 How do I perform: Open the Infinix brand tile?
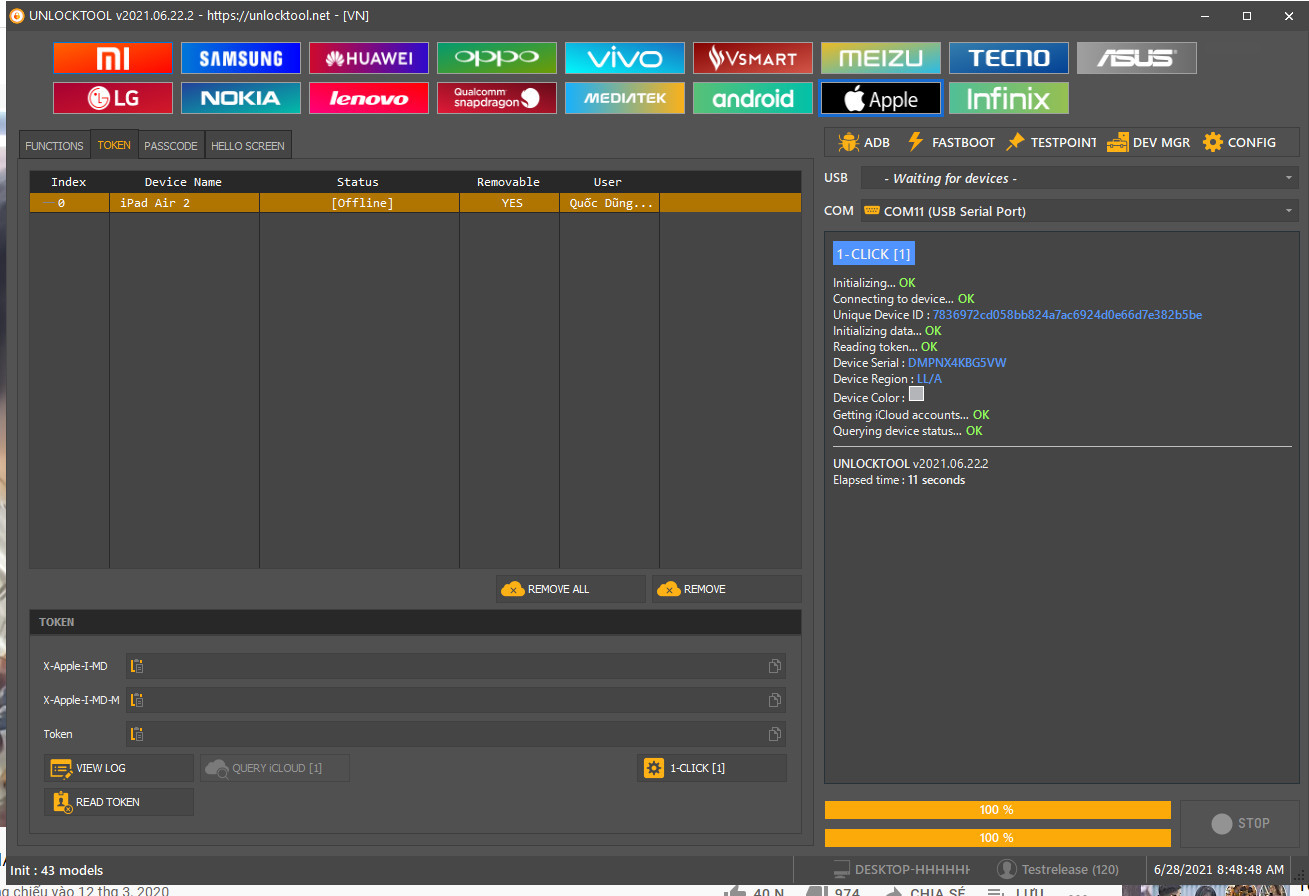[x=1009, y=98]
